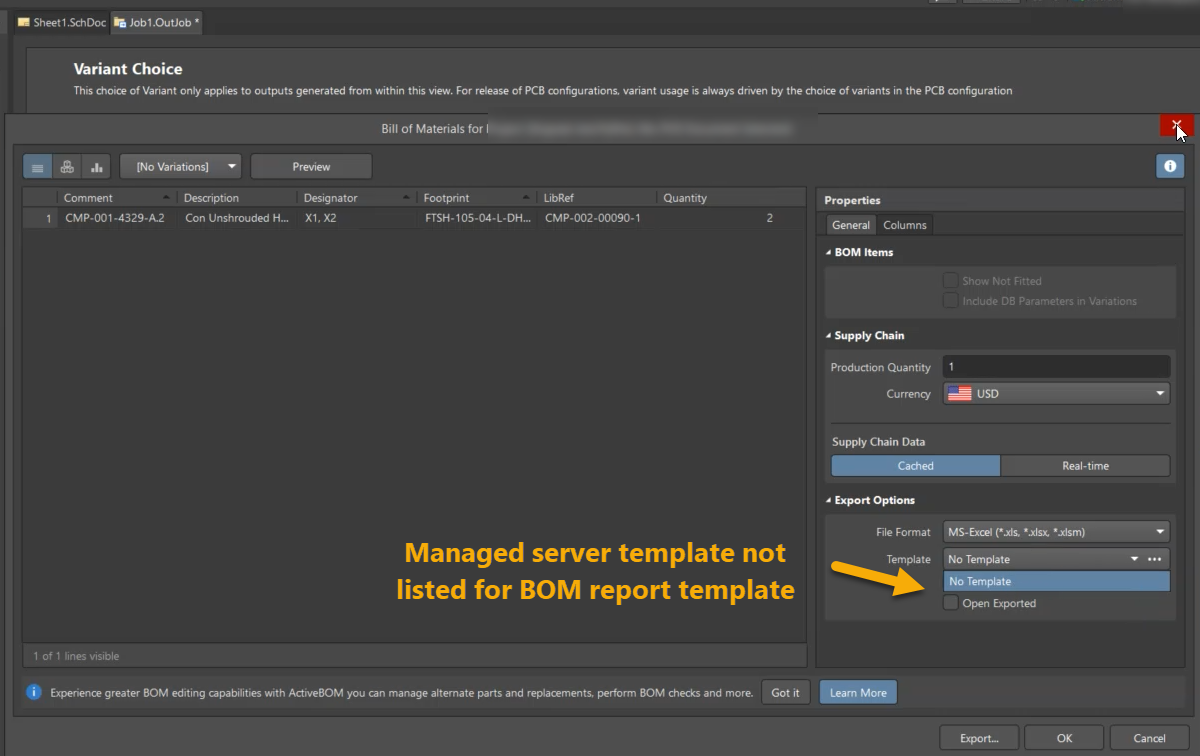Screen dimensions: 1200x756
Task: Click the Learn More button
Action: 858,692
